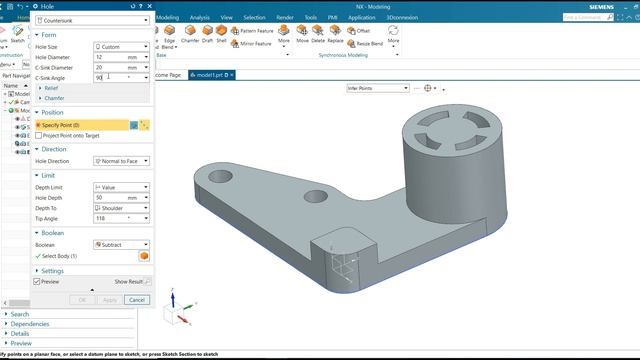Open Hole Direction Normal to Face dropdown
This screenshot has width=640, height=360.
pyautogui.click(x=121, y=161)
